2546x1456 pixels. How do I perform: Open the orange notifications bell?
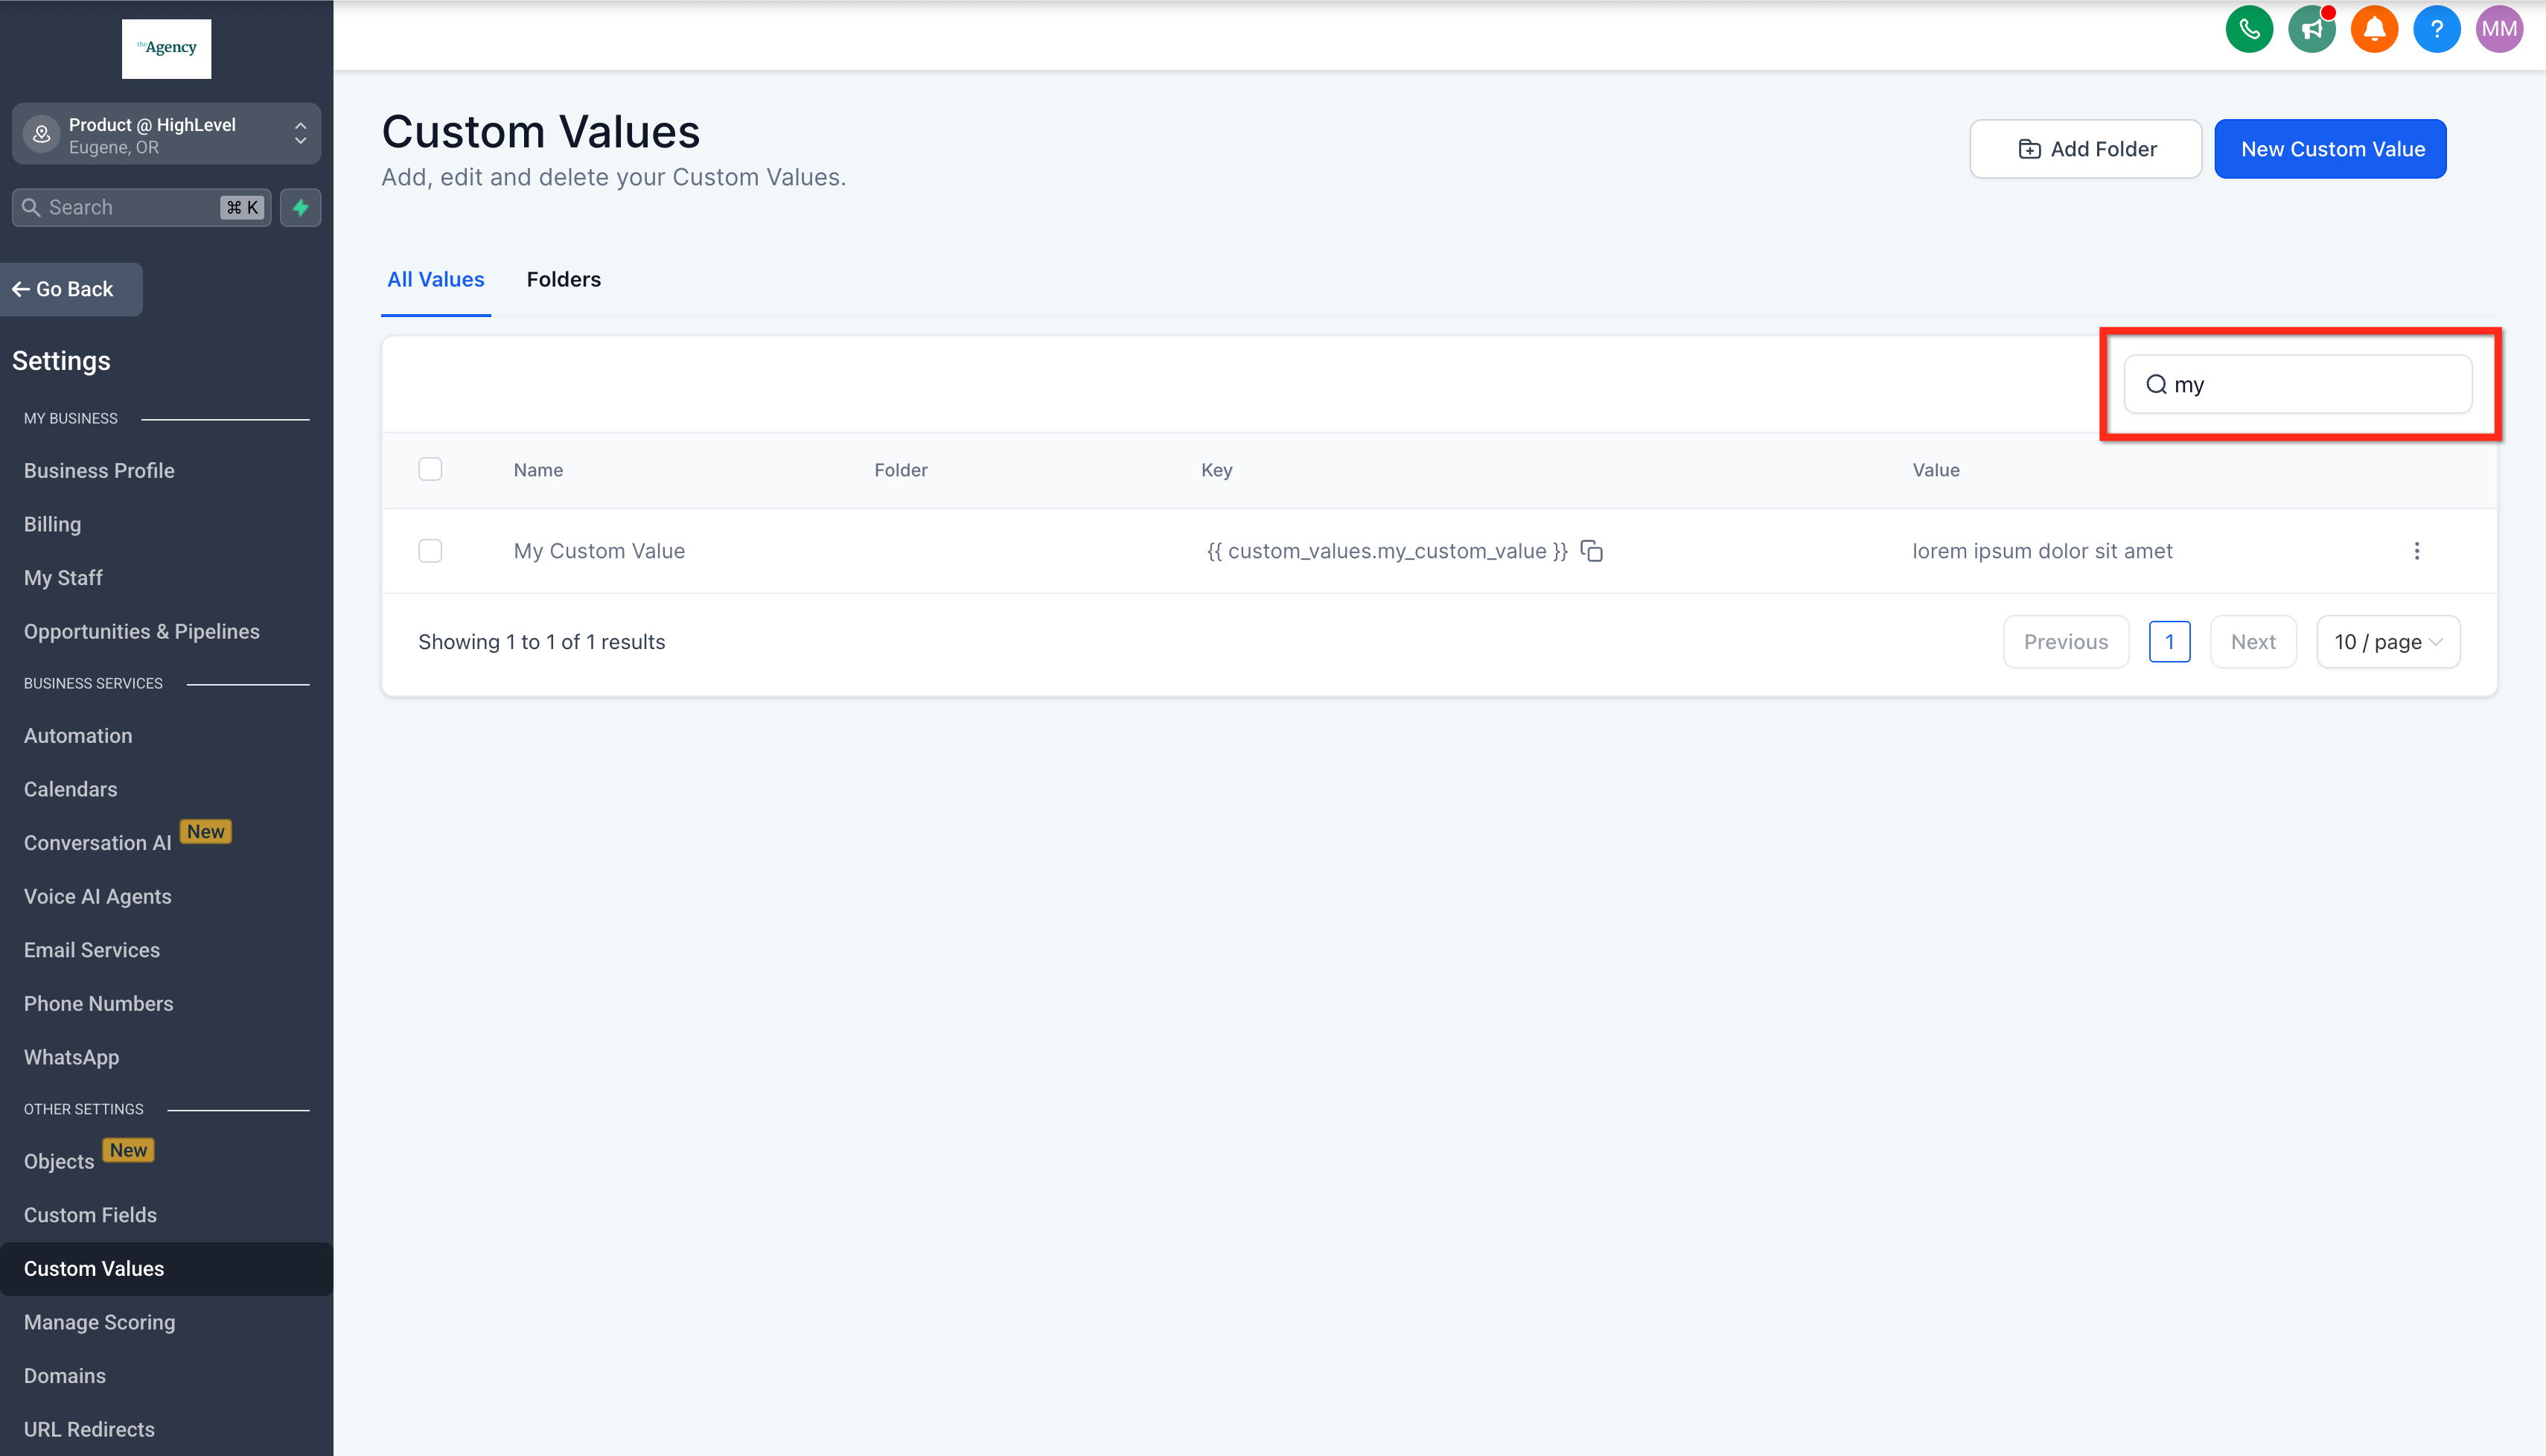pyautogui.click(x=2374, y=29)
